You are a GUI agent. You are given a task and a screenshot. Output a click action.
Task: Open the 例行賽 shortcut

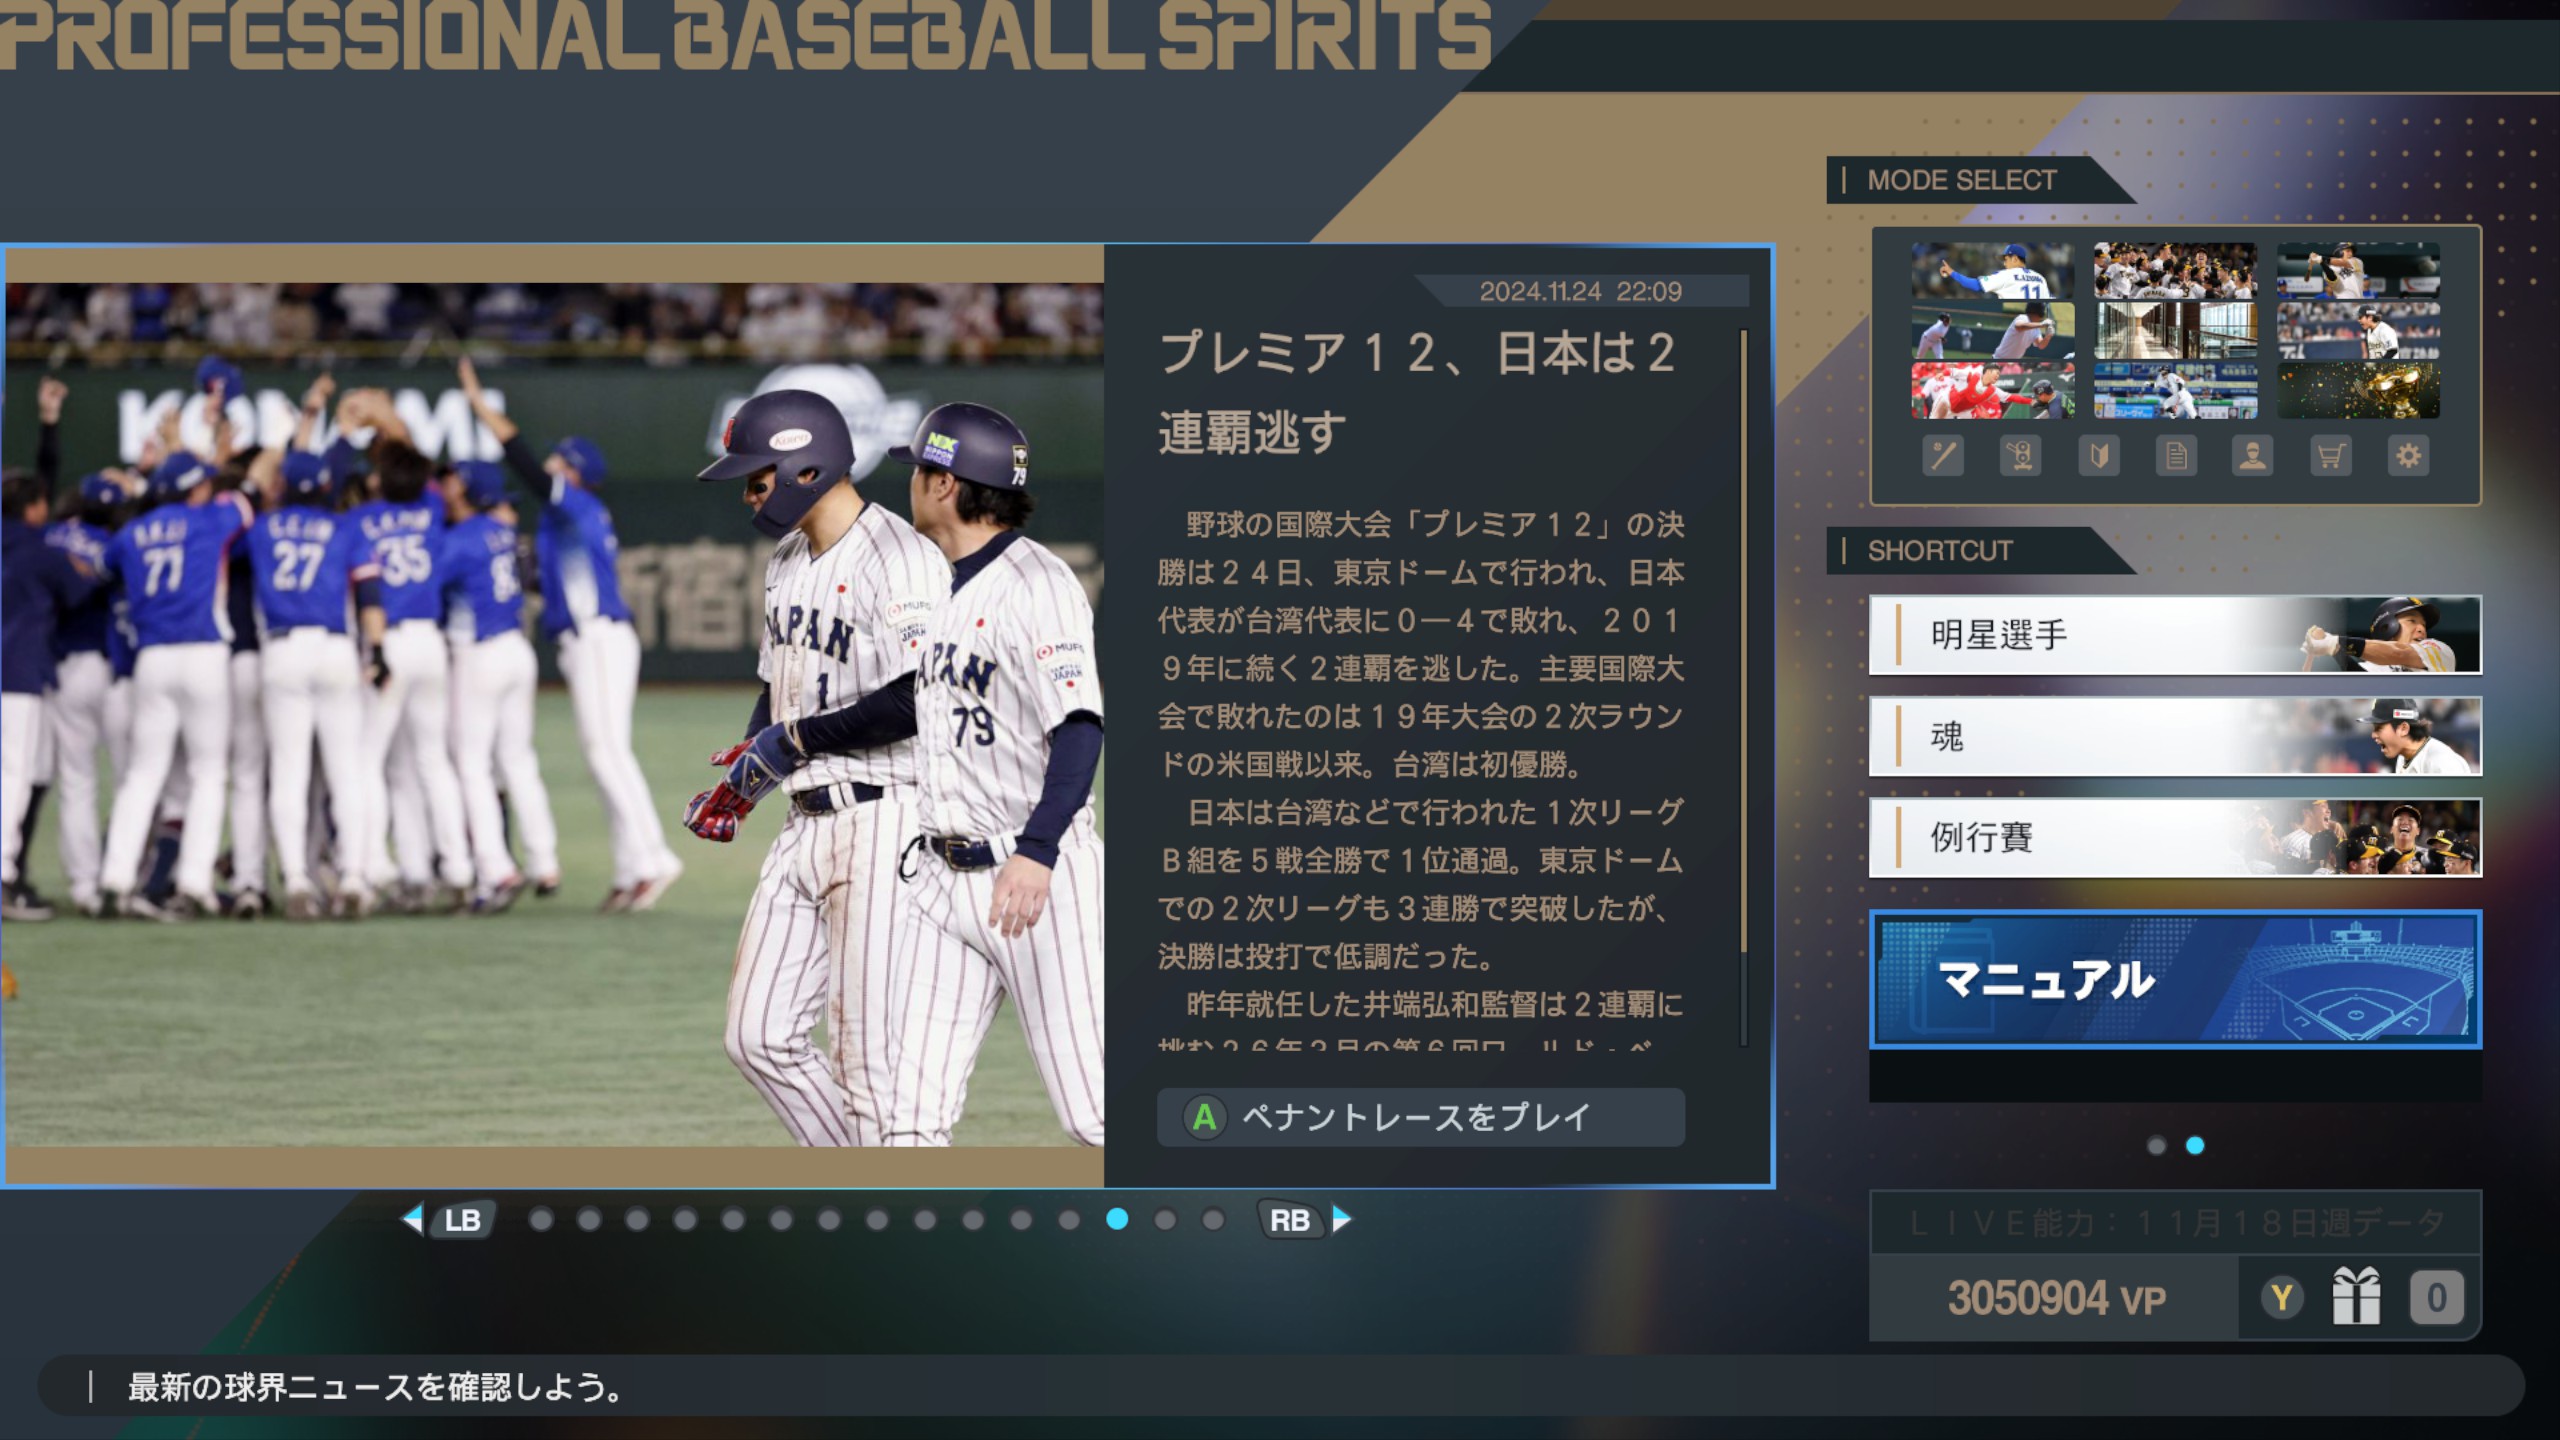(x=2175, y=838)
